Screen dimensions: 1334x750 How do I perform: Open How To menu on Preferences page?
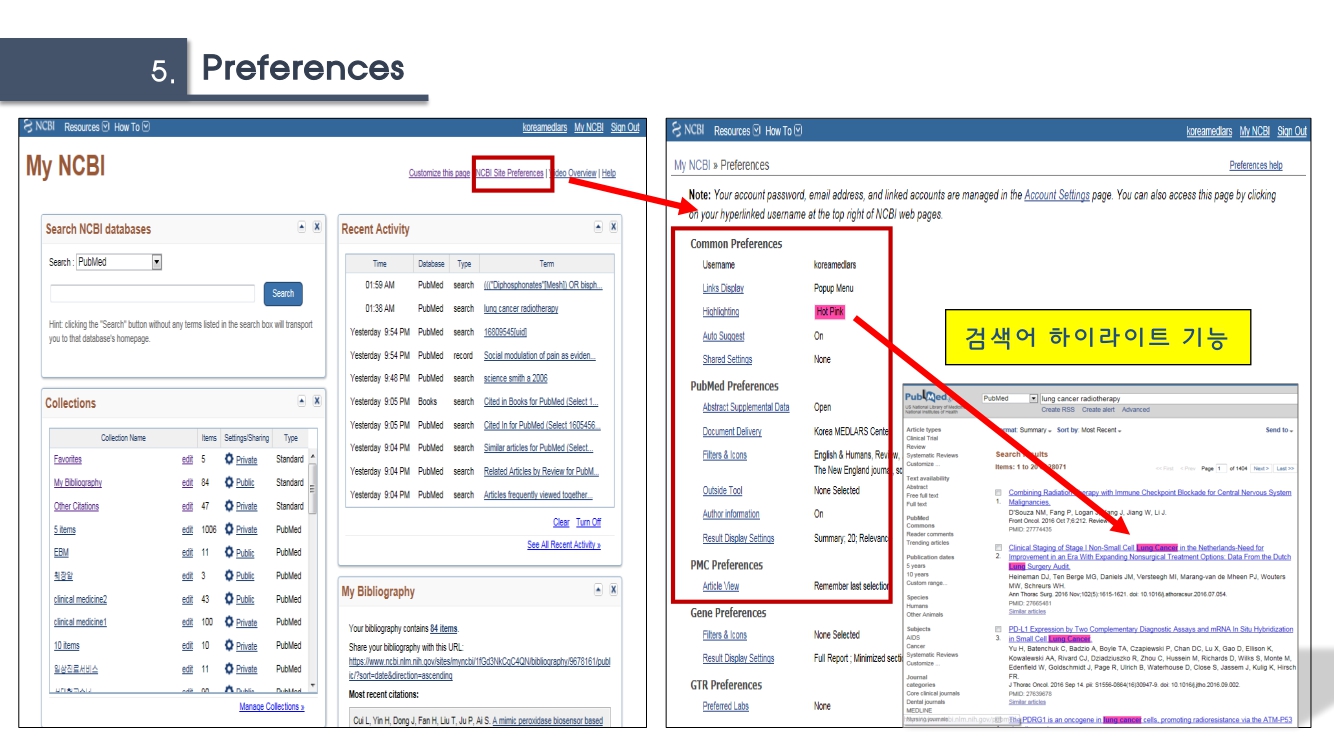point(784,130)
